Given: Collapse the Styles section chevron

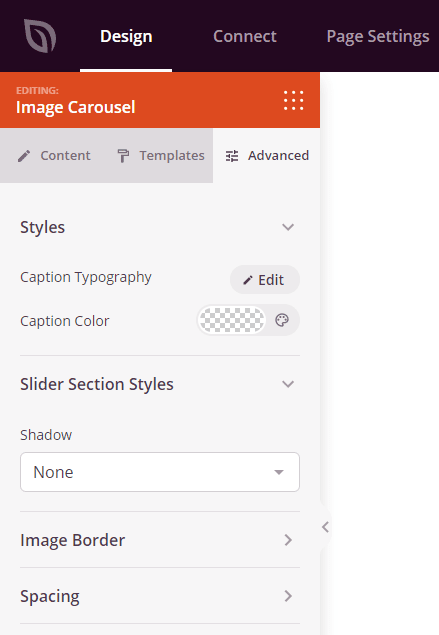Looking at the screenshot, I should pyautogui.click(x=288, y=227).
